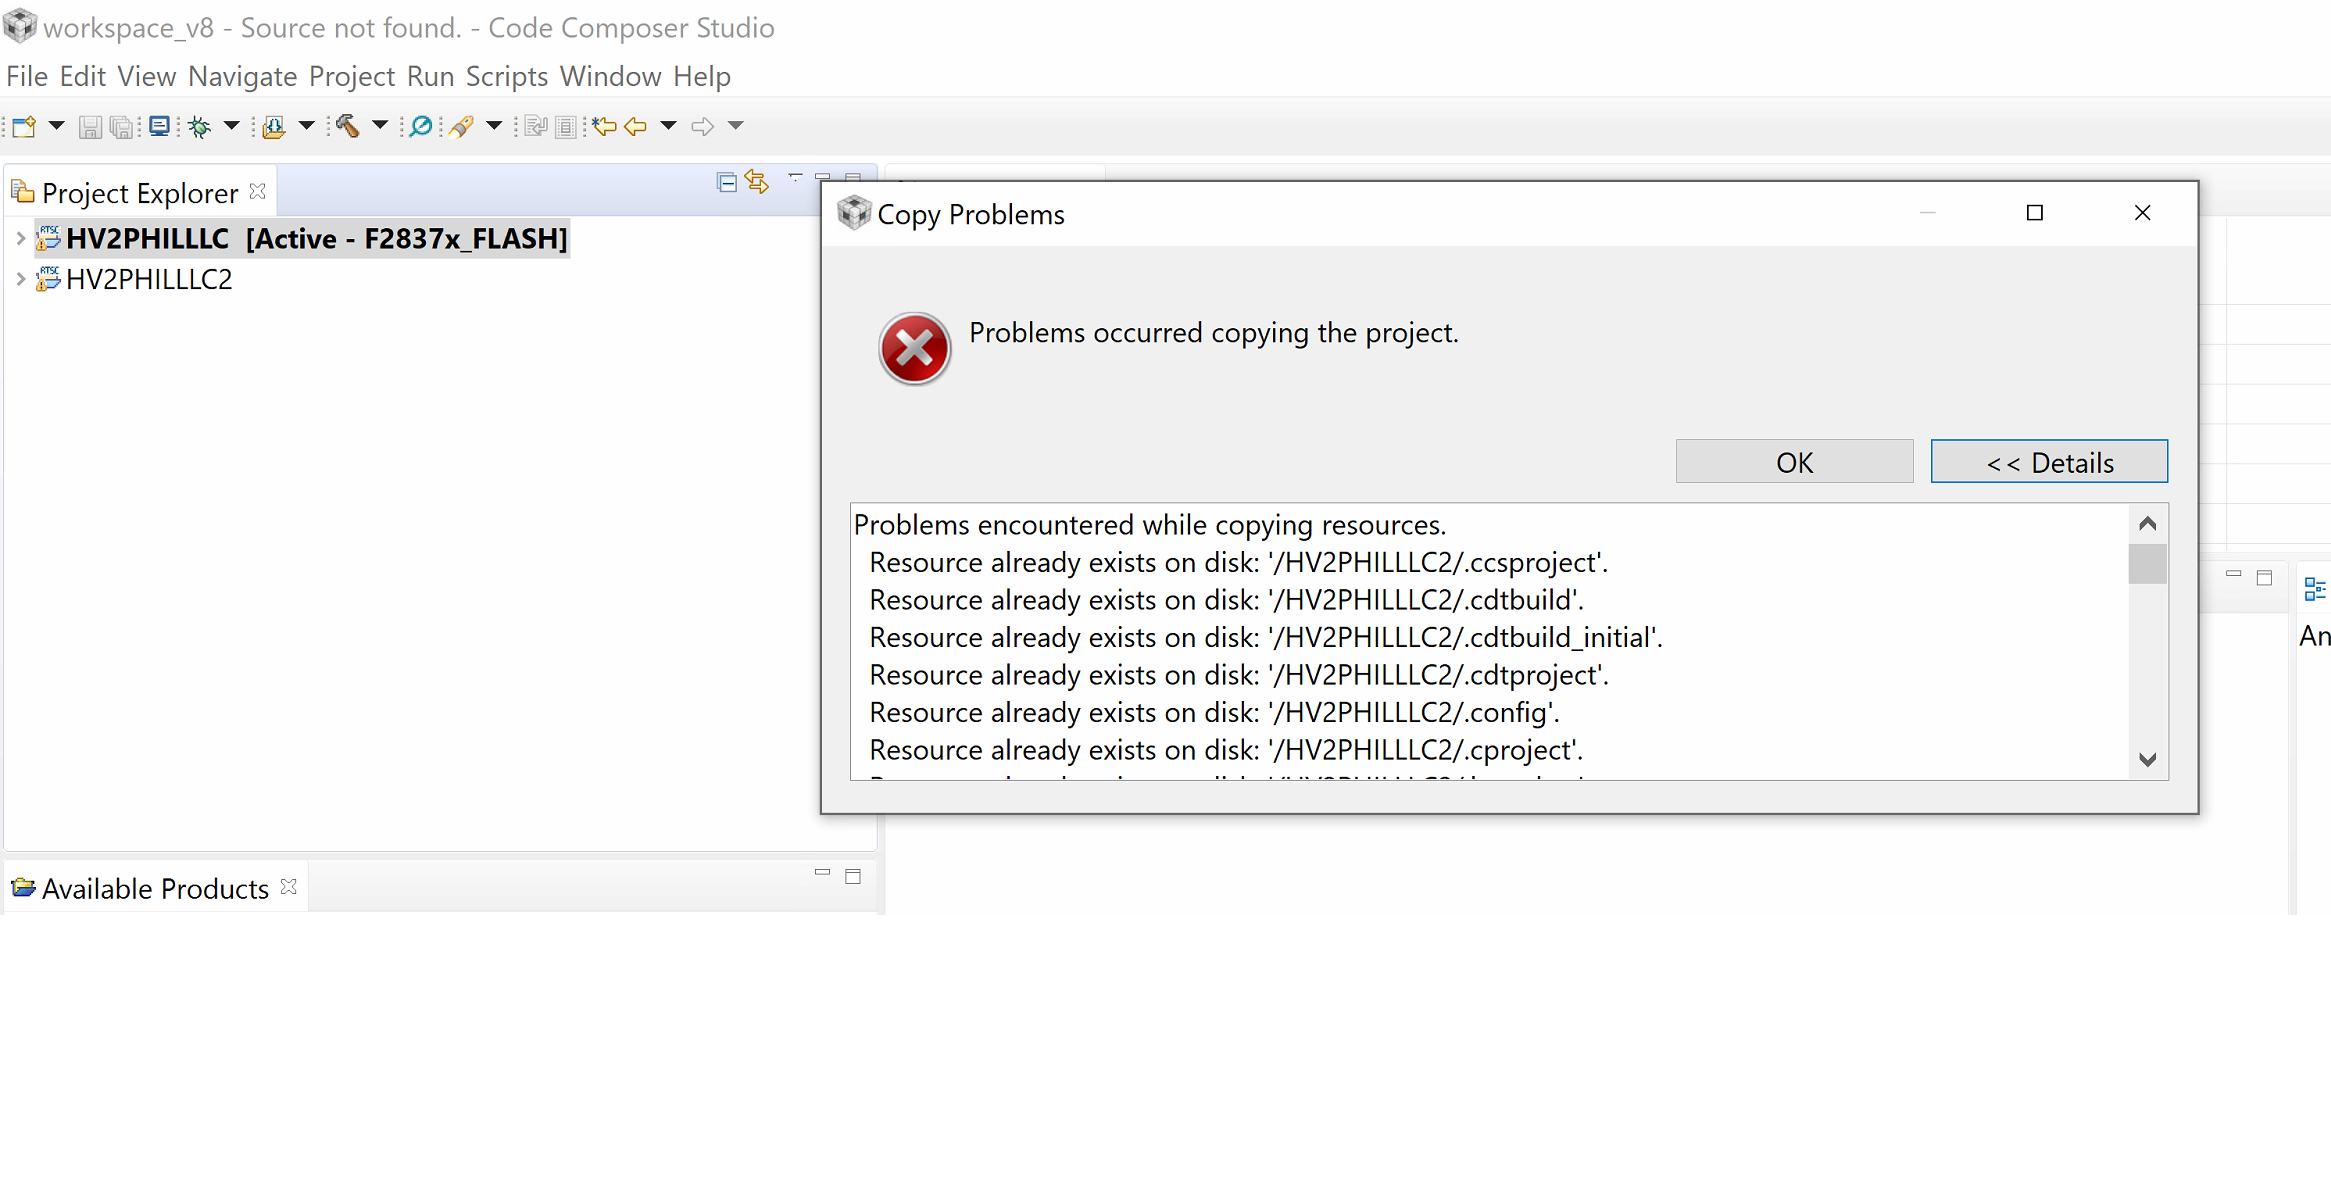
Task: Collapse details with the << Details button
Action: click(2048, 462)
